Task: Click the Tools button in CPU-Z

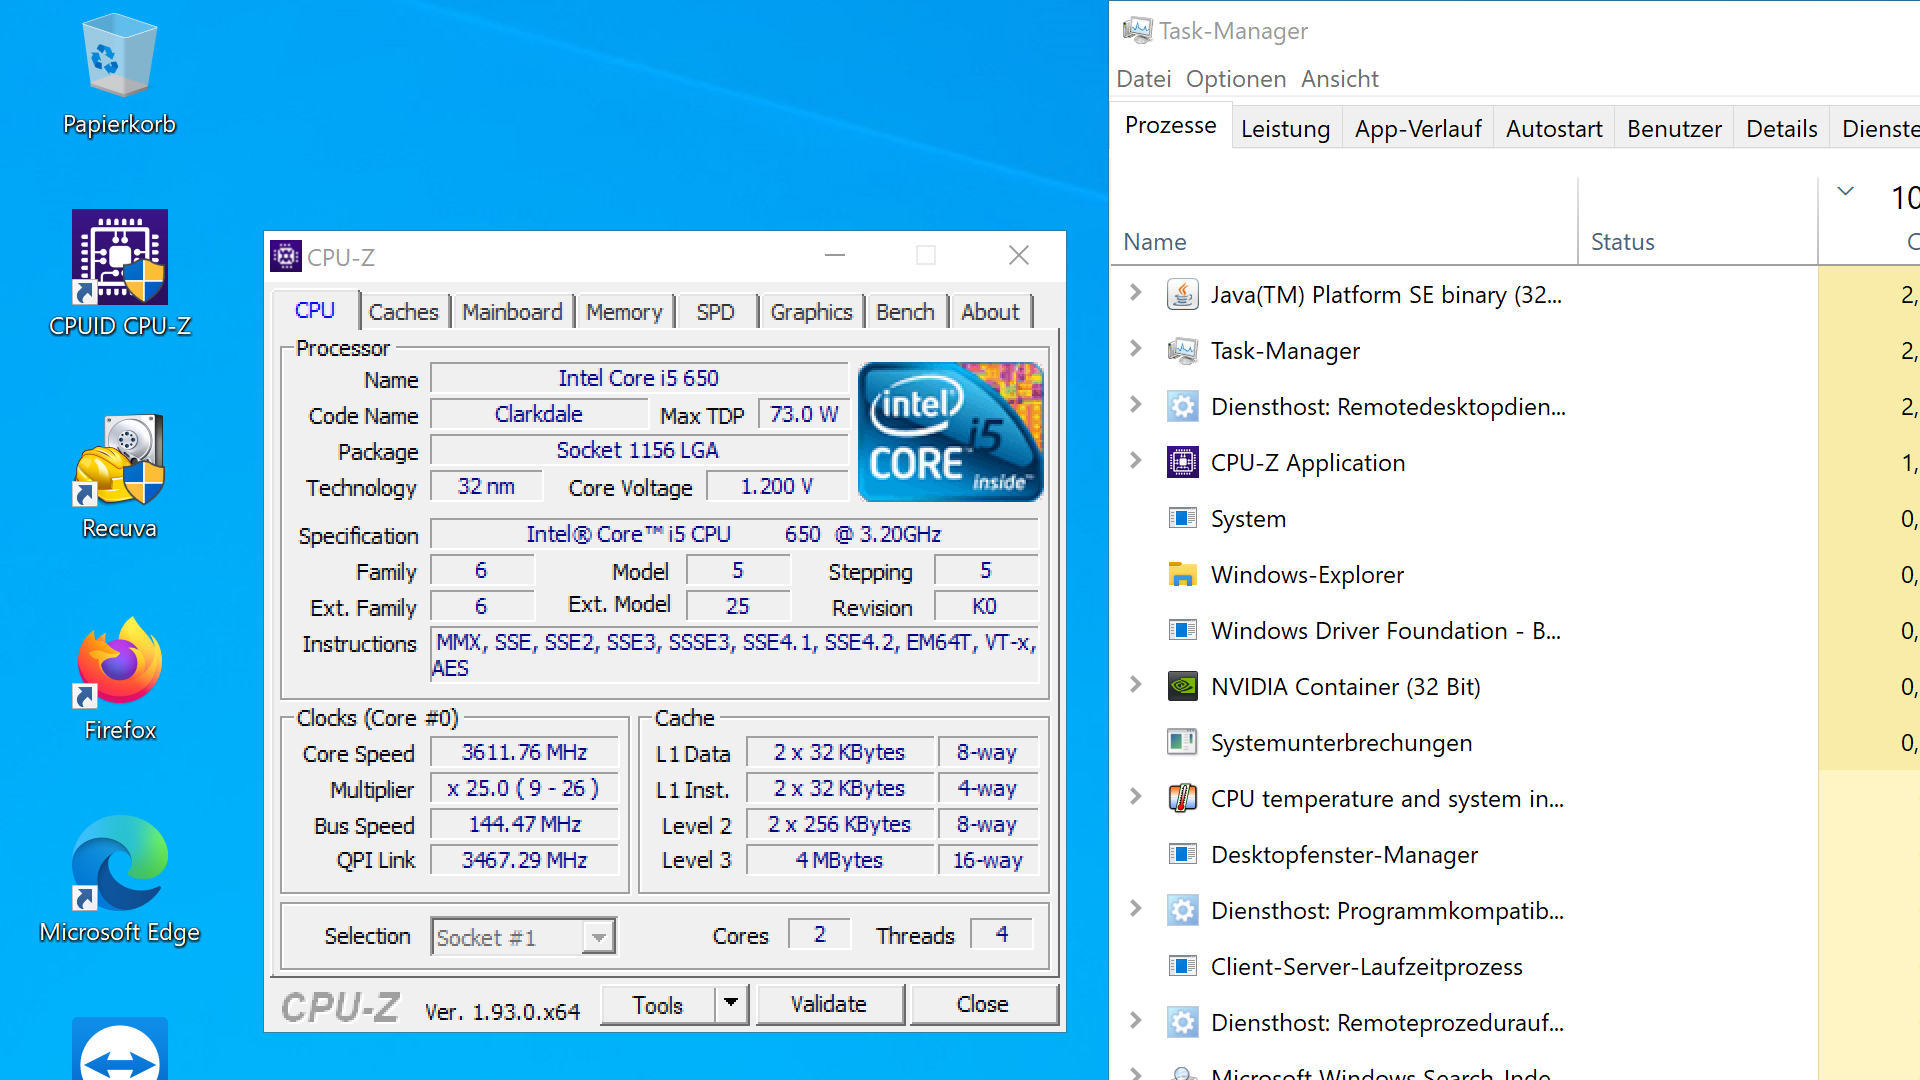Action: coord(658,1004)
